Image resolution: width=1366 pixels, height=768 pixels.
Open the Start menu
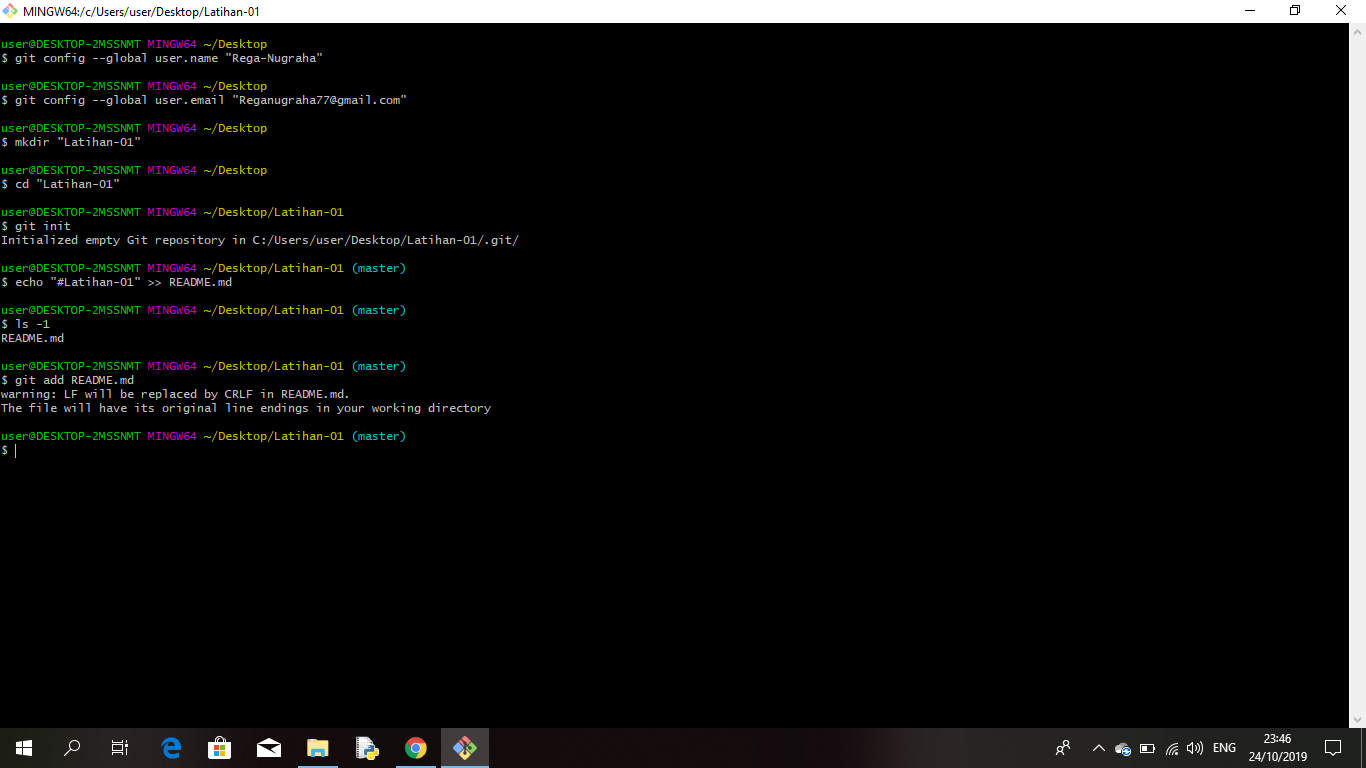[23, 747]
